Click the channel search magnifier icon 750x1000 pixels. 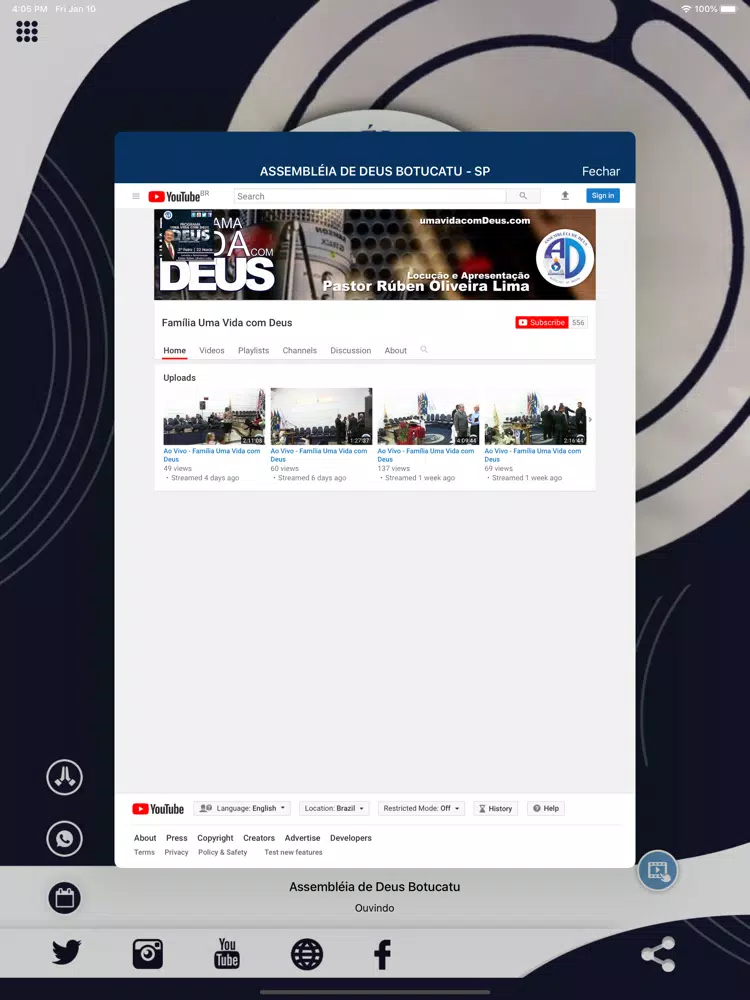[x=424, y=349]
